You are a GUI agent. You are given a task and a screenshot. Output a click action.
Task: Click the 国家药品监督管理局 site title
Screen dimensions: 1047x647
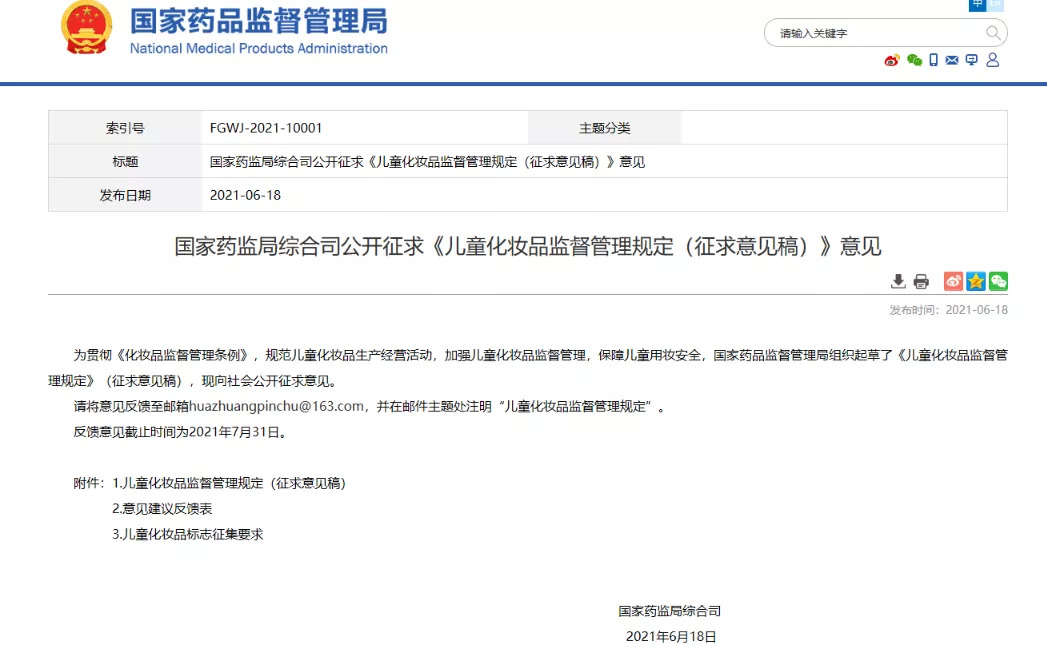click(x=258, y=21)
